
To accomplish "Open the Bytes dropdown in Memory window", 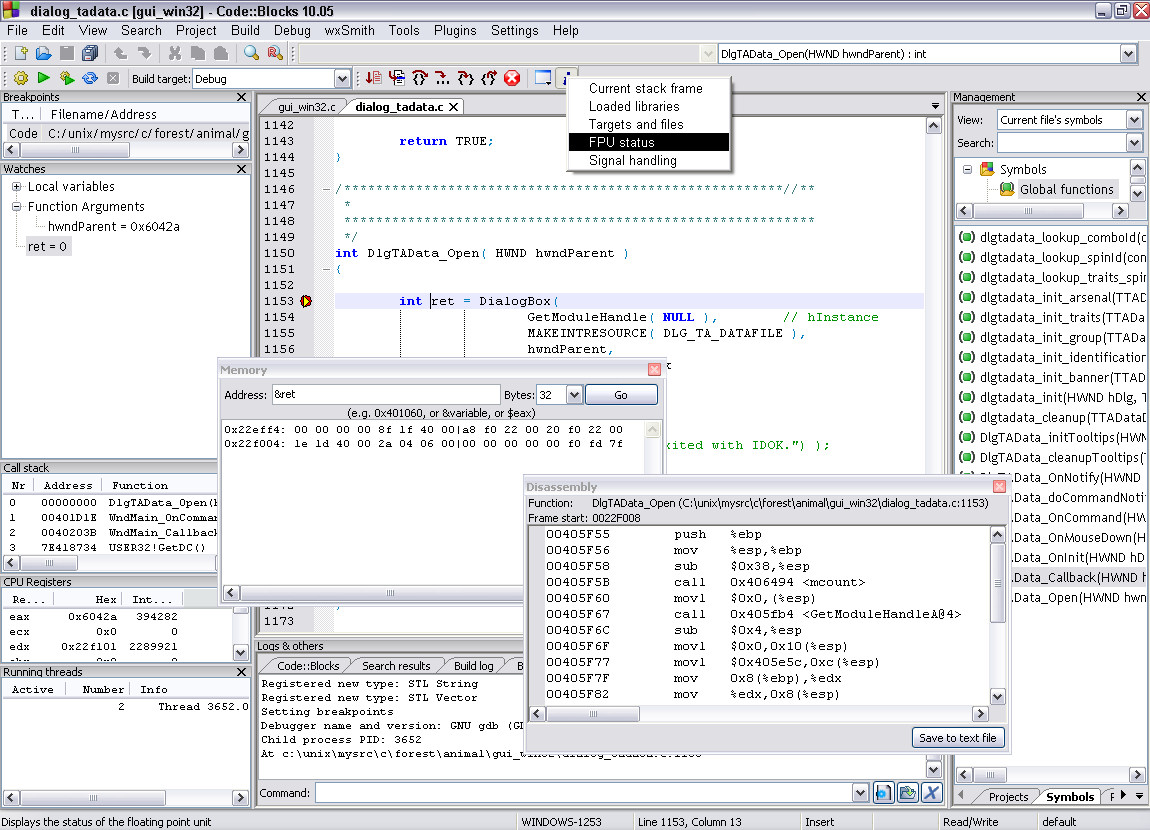I will tap(574, 394).
